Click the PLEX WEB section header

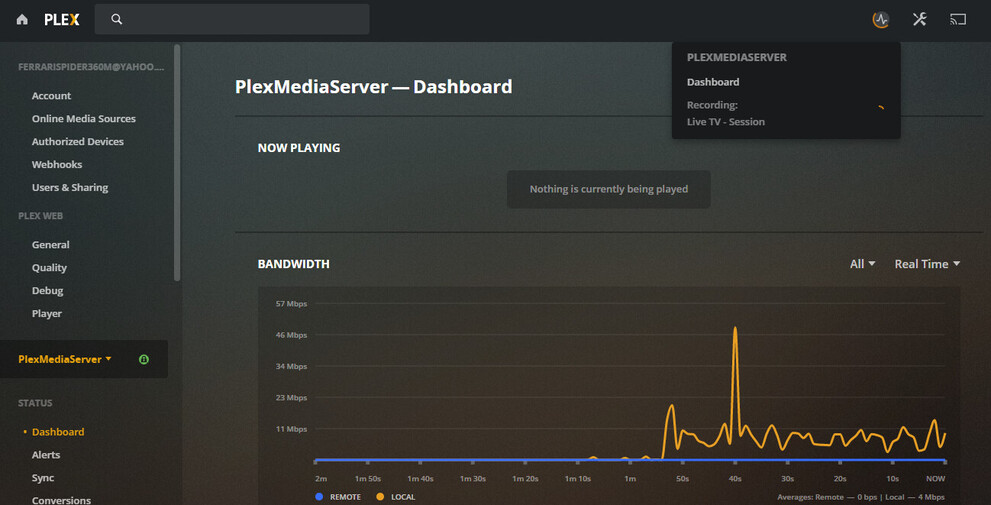pyautogui.click(x=40, y=216)
